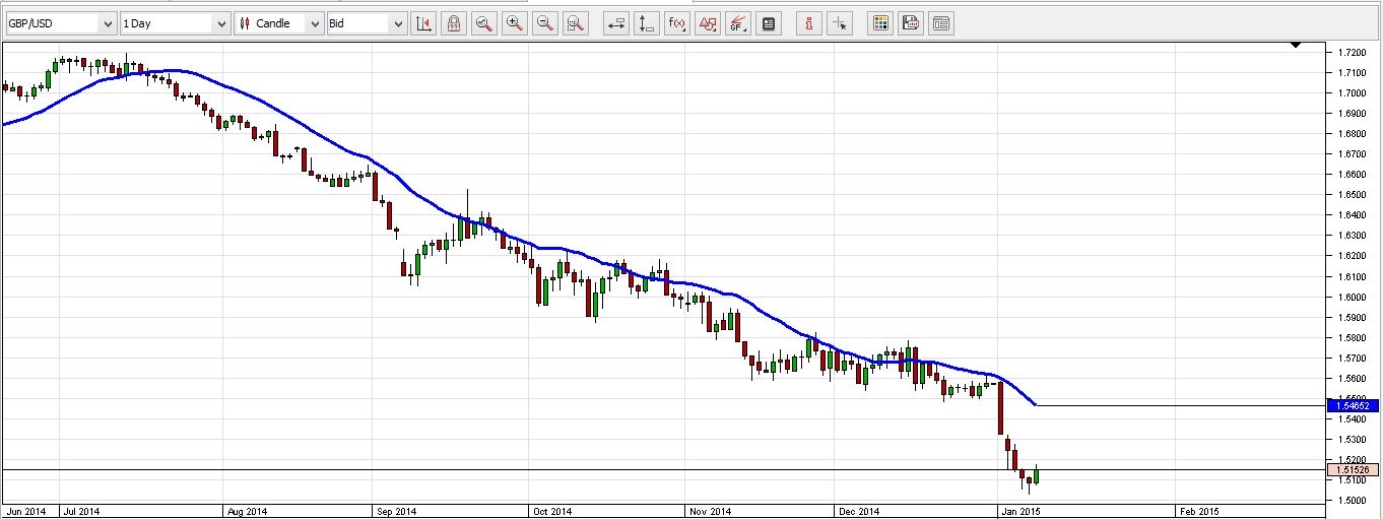1383x519 pixels.
Task: Click the chart properties window icon
Action: [x=941, y=23]
